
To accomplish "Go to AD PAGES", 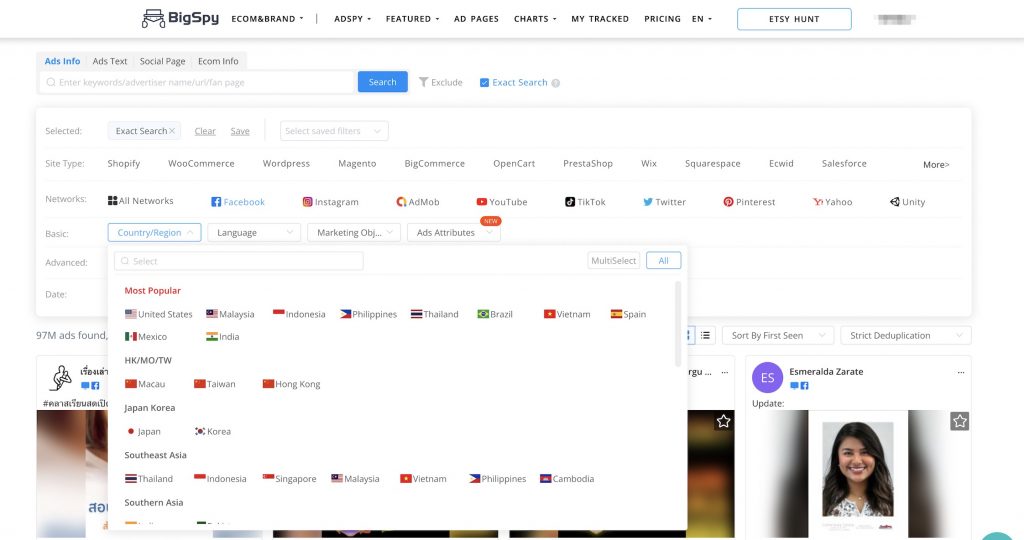I will [476, 19].
